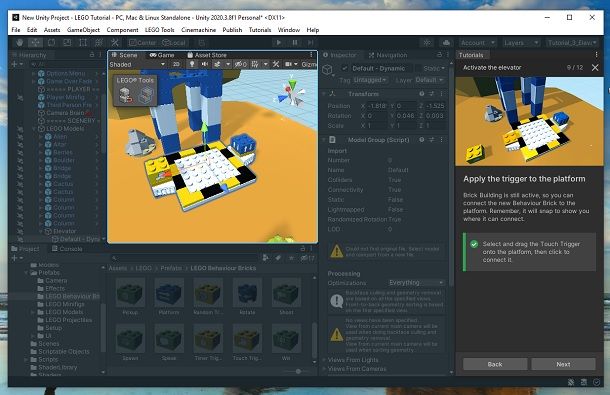The width and height of the screenshot is (610, 395).
Task: Open the LEGO Tools menu
Action: (x=160, y=30)
